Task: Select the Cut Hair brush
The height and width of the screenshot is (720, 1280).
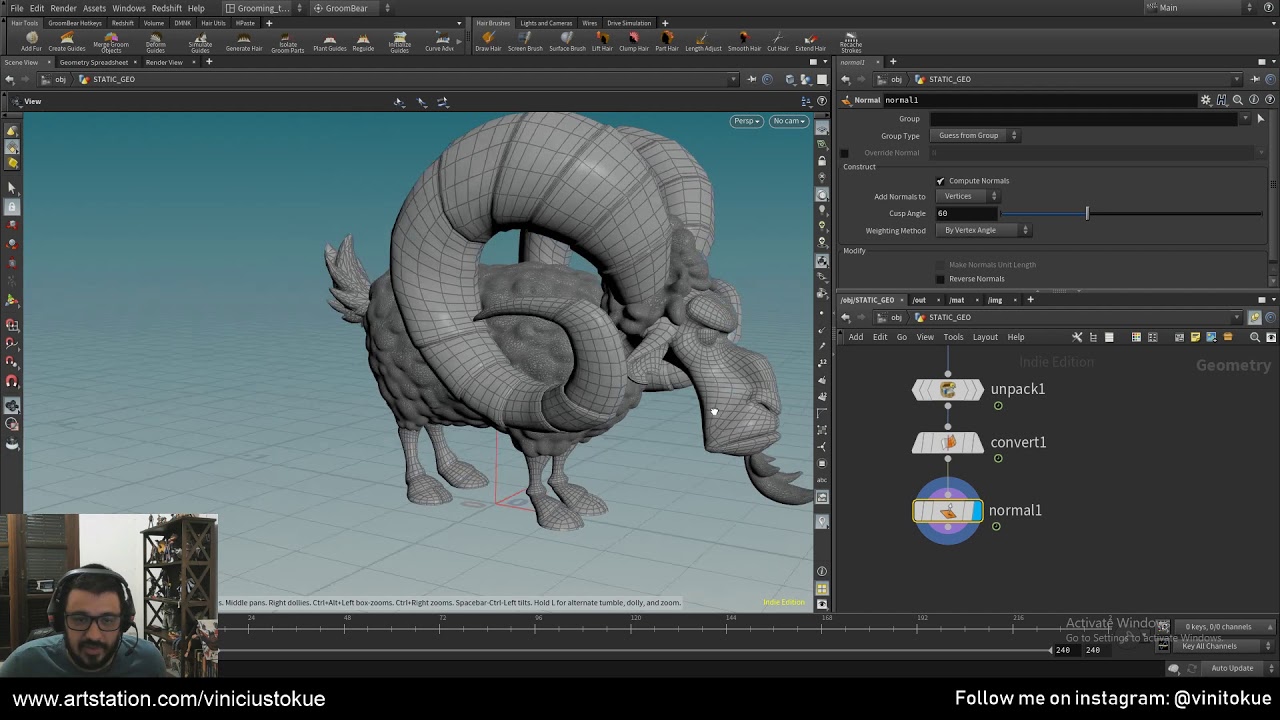Action: click(777, 42)
